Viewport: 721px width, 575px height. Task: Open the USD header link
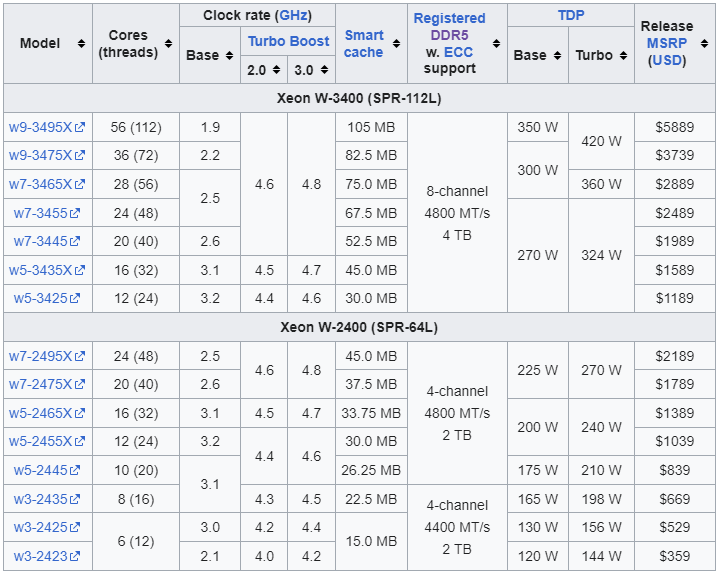[x=667, y=60]
